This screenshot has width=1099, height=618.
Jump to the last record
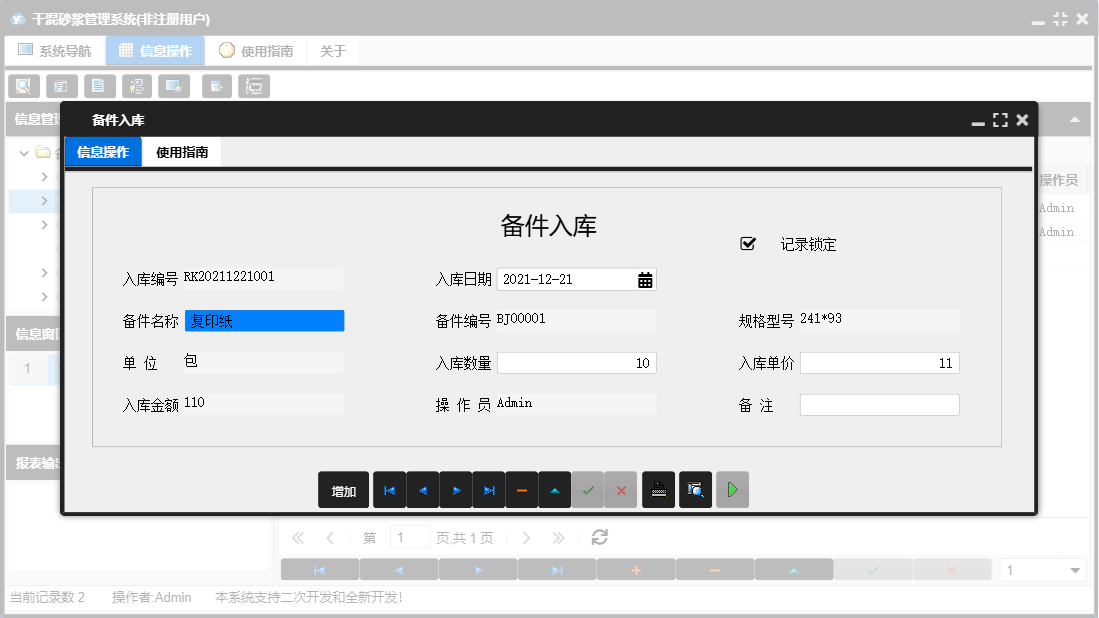tap(490, 490)
